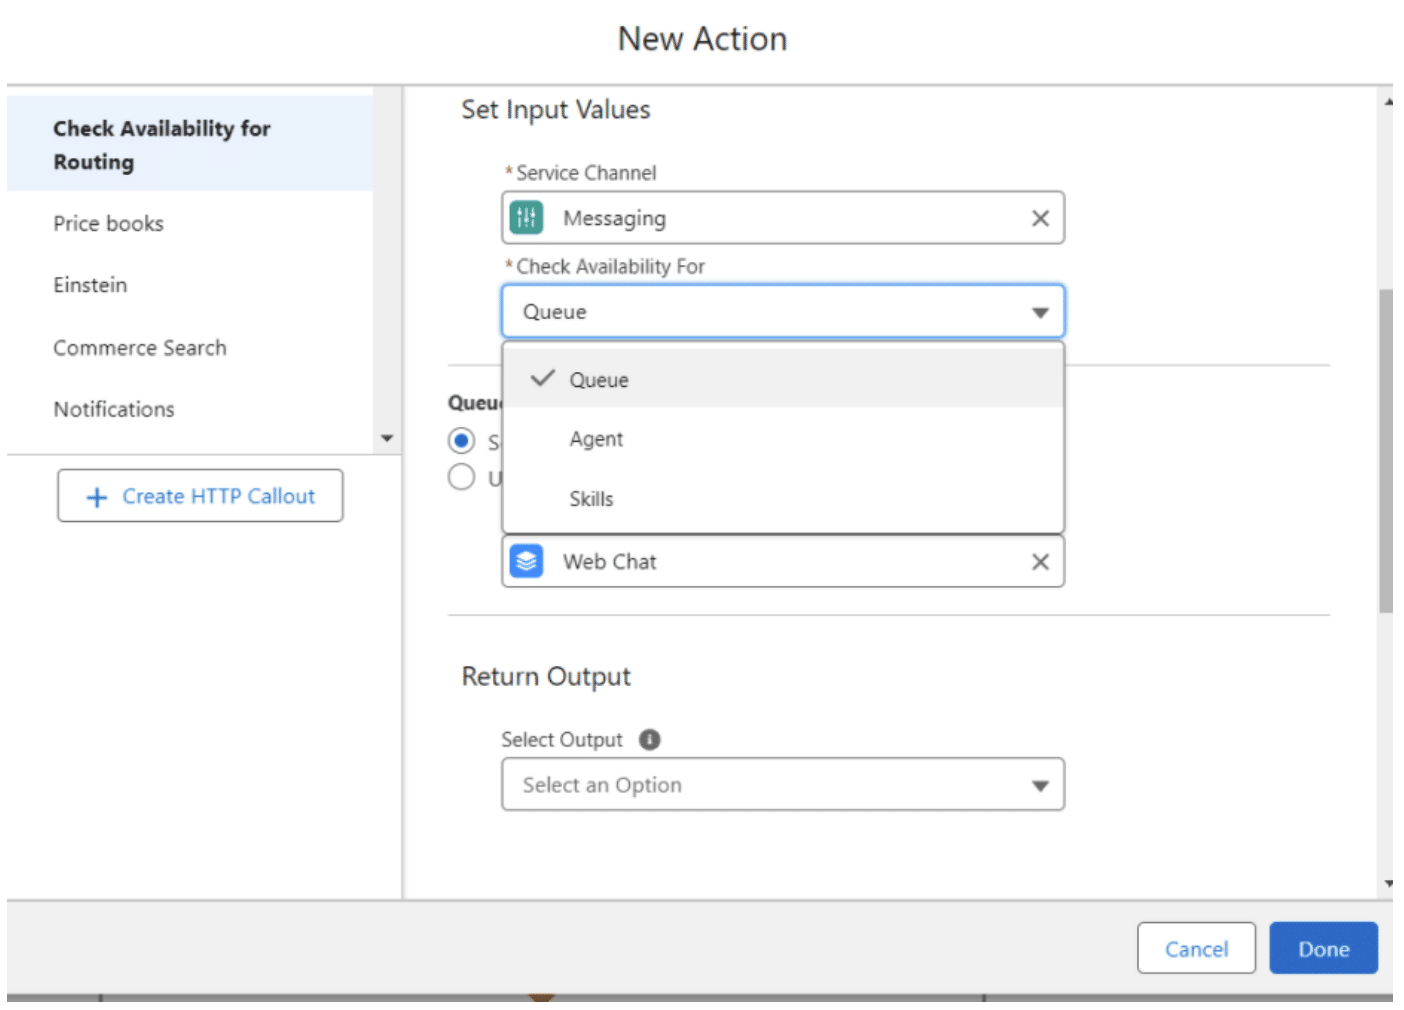This screenshot has width=1404, height=1010.
Task: Select Skills from the open dropdown
Action: coord(592,498)
